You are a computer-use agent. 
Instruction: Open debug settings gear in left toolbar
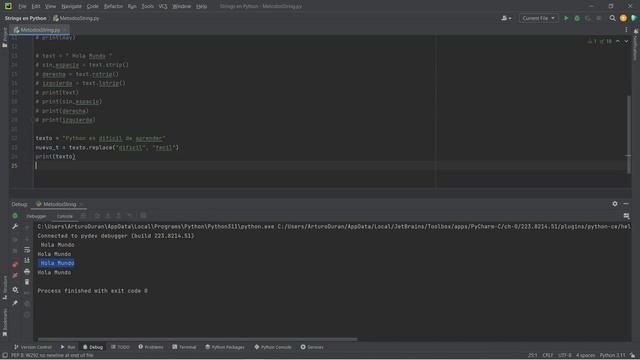[x=15, y=290]
